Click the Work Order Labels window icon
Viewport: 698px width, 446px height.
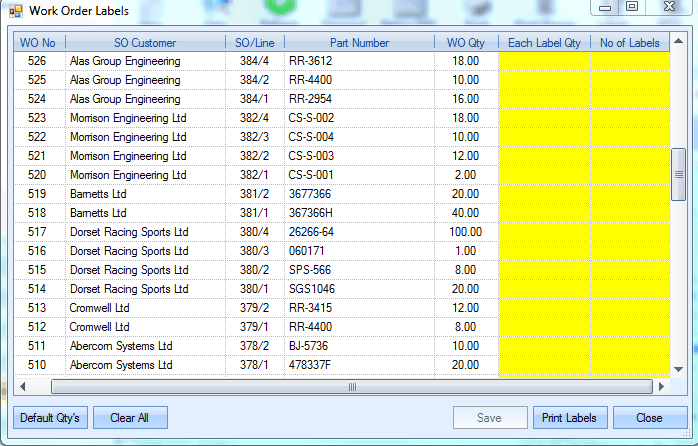(15, 11)
